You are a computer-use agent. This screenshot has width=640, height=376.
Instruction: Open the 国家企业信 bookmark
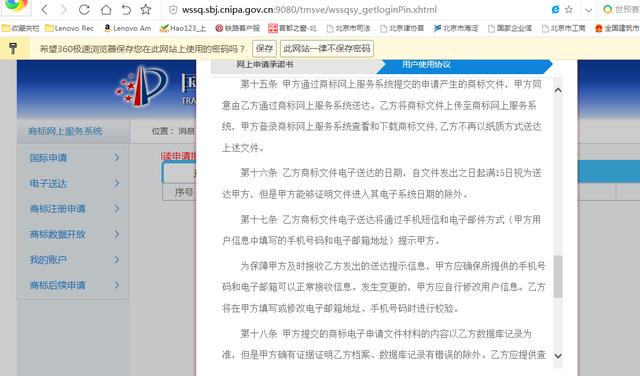coord(510,28)
